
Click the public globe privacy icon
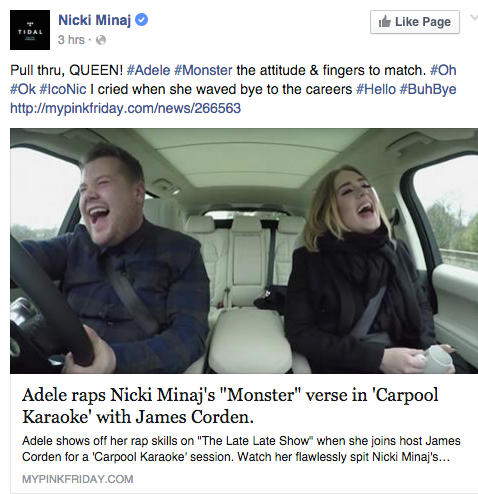101,40
